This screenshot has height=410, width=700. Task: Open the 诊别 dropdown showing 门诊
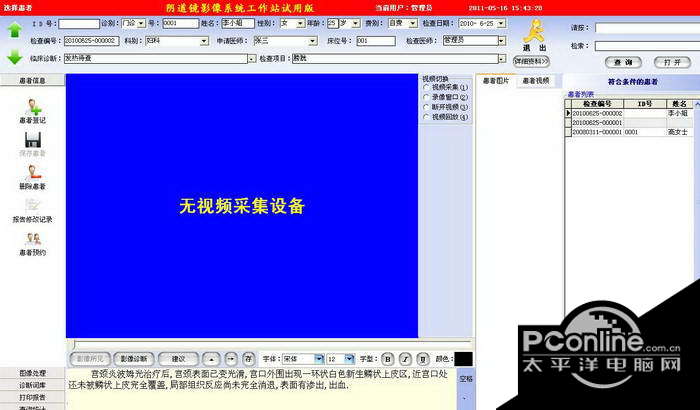(141, 23)
